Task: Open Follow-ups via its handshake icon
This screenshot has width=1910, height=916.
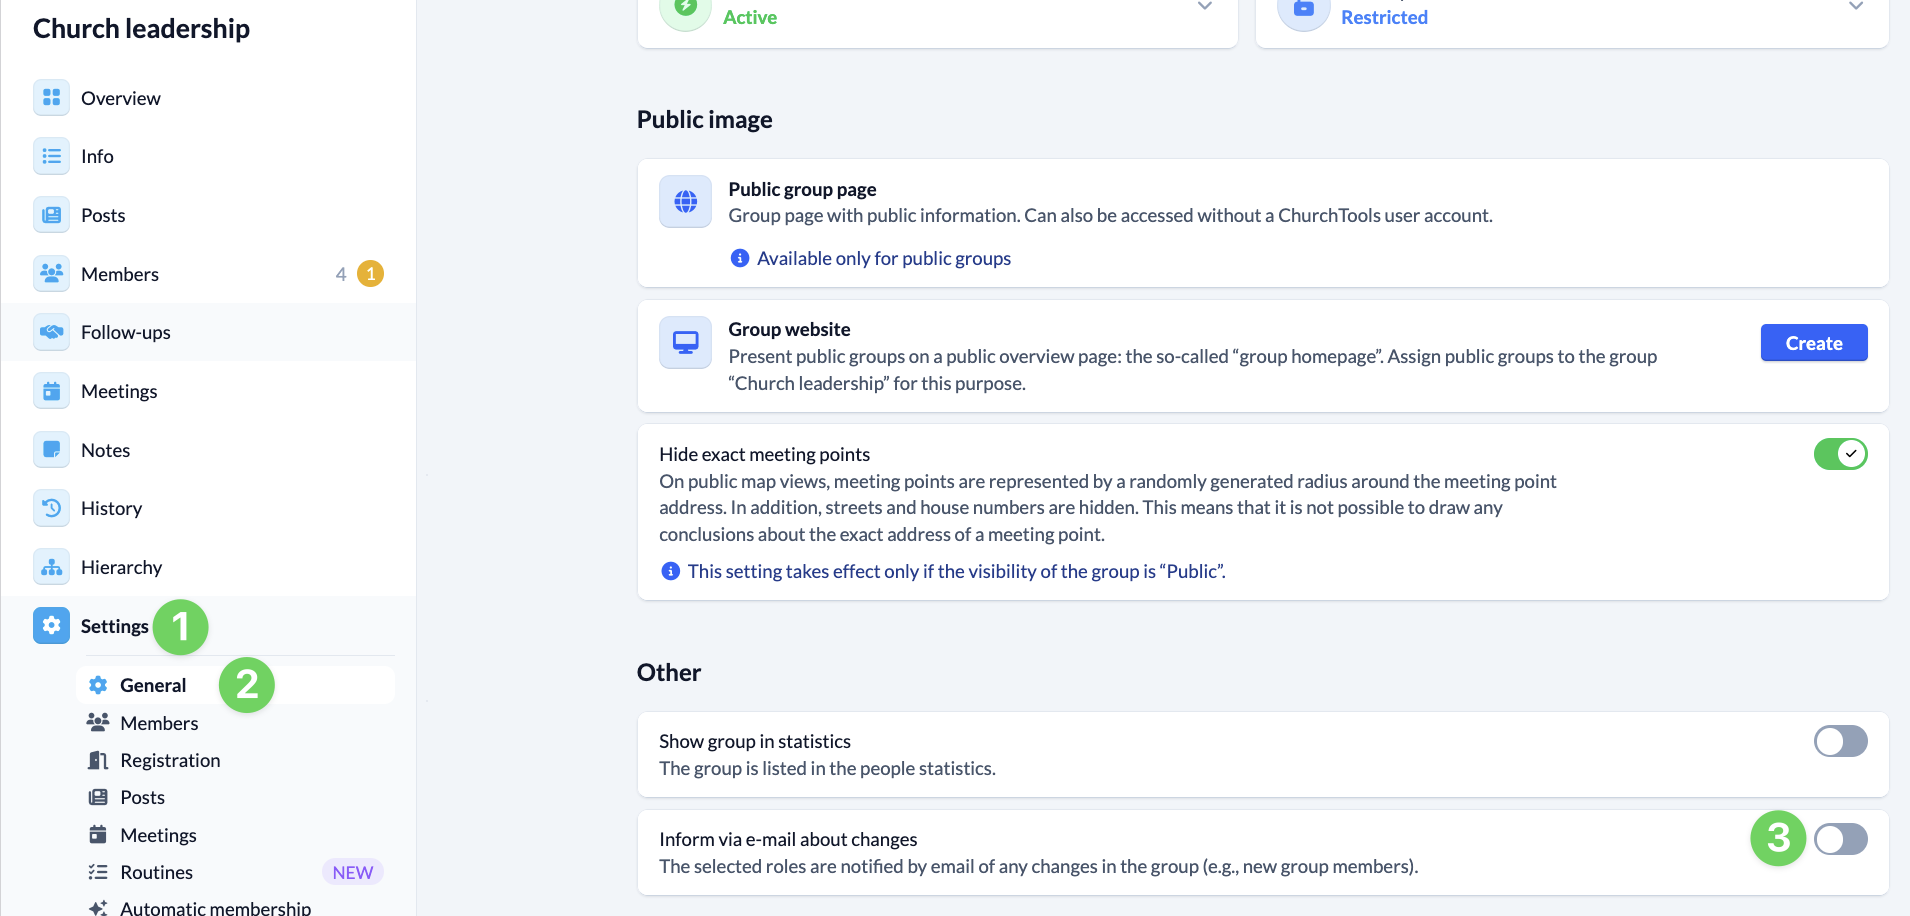Action: tap(51, 332)
